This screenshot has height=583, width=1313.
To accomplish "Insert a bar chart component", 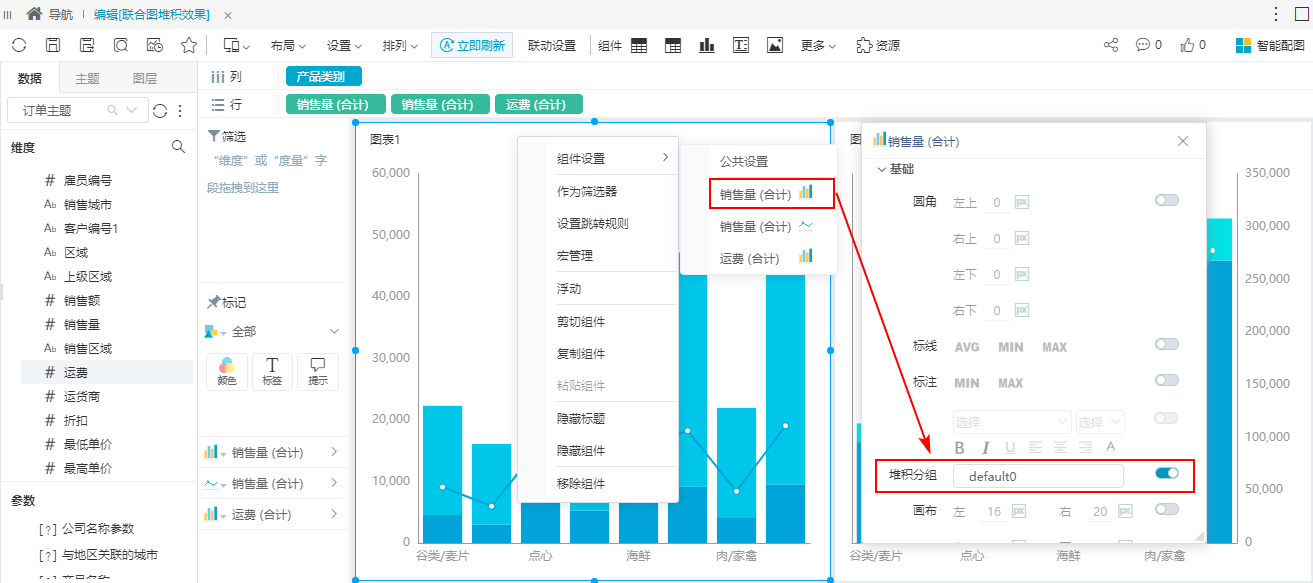I will point(707,45).
